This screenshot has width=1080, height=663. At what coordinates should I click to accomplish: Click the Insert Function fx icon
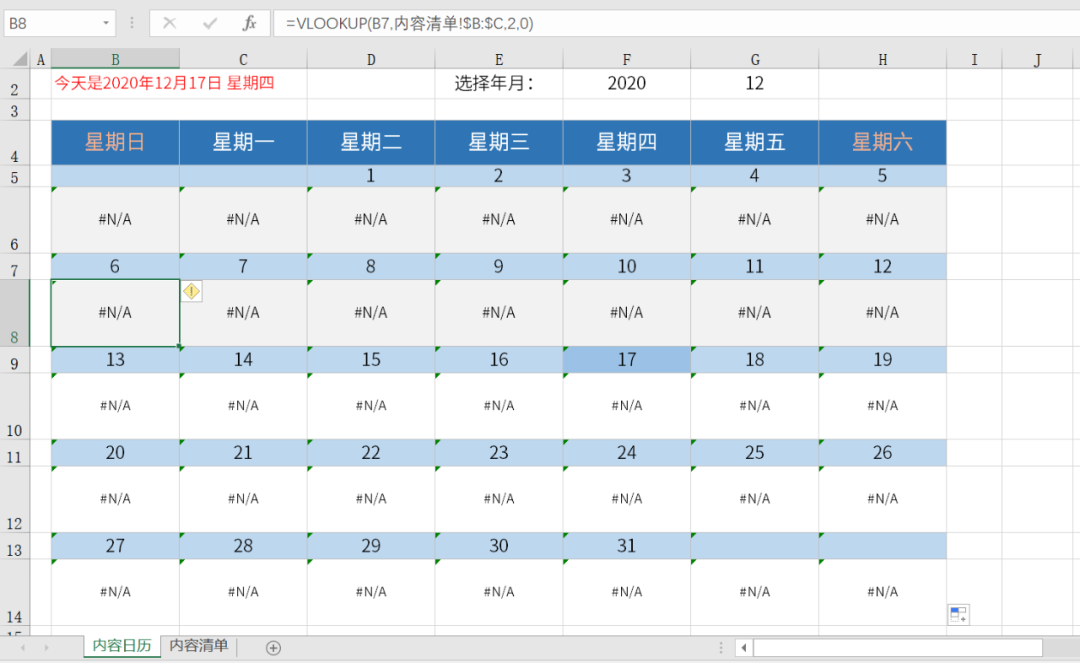249,23
